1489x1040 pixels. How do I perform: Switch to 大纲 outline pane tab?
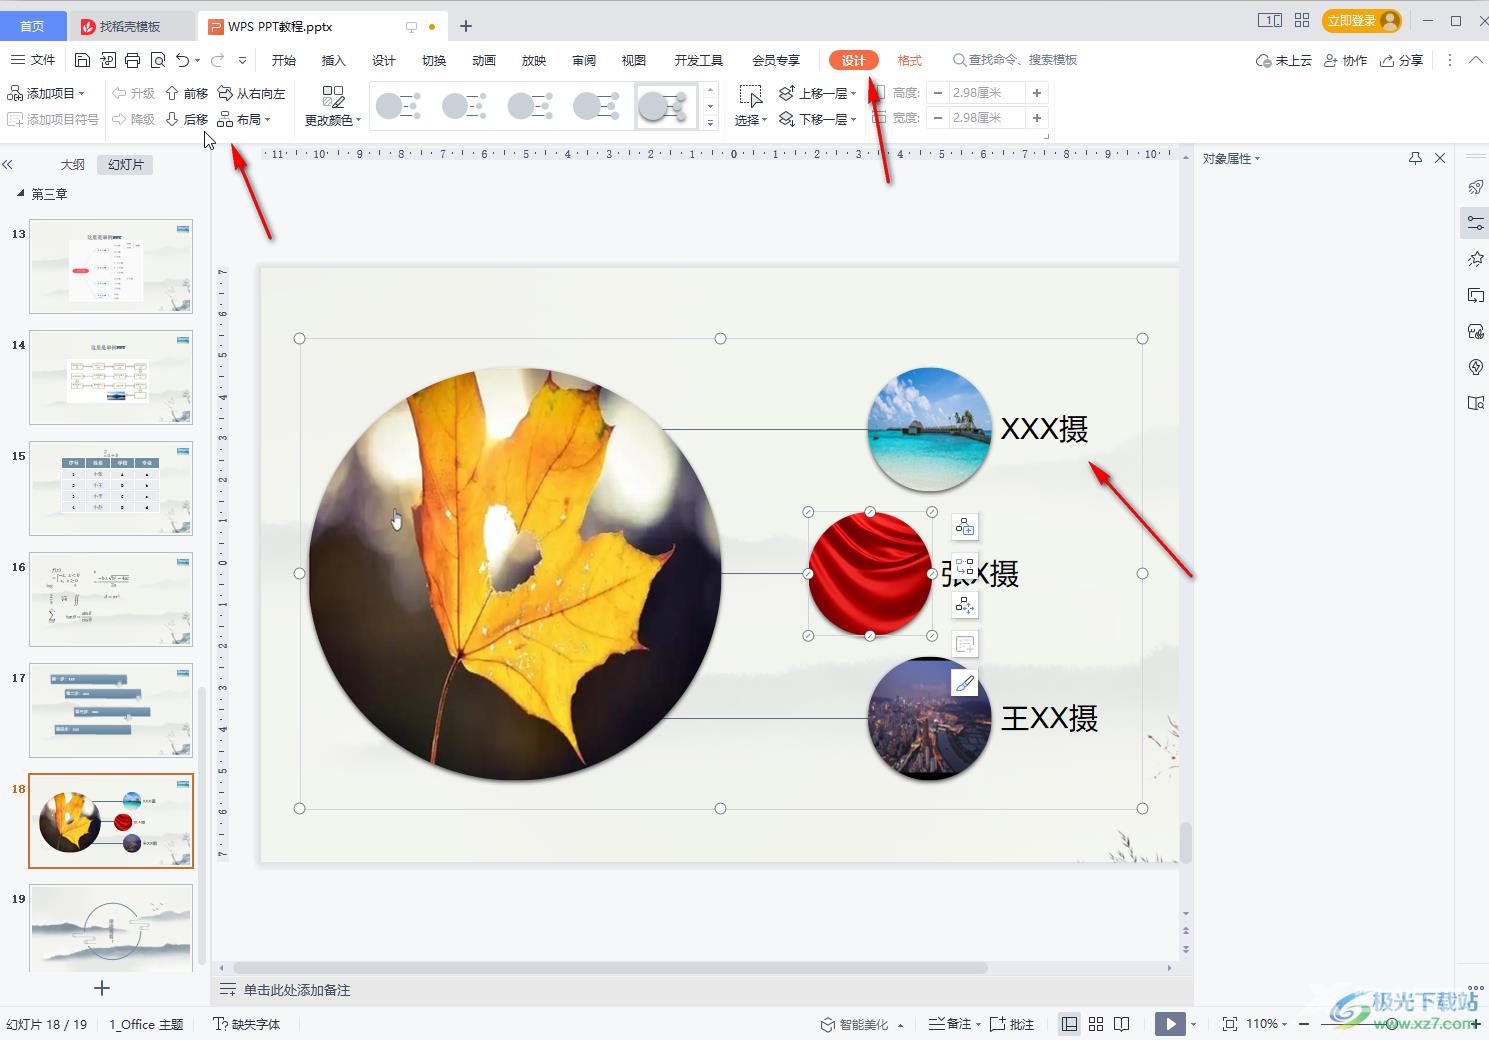(72, 164)
